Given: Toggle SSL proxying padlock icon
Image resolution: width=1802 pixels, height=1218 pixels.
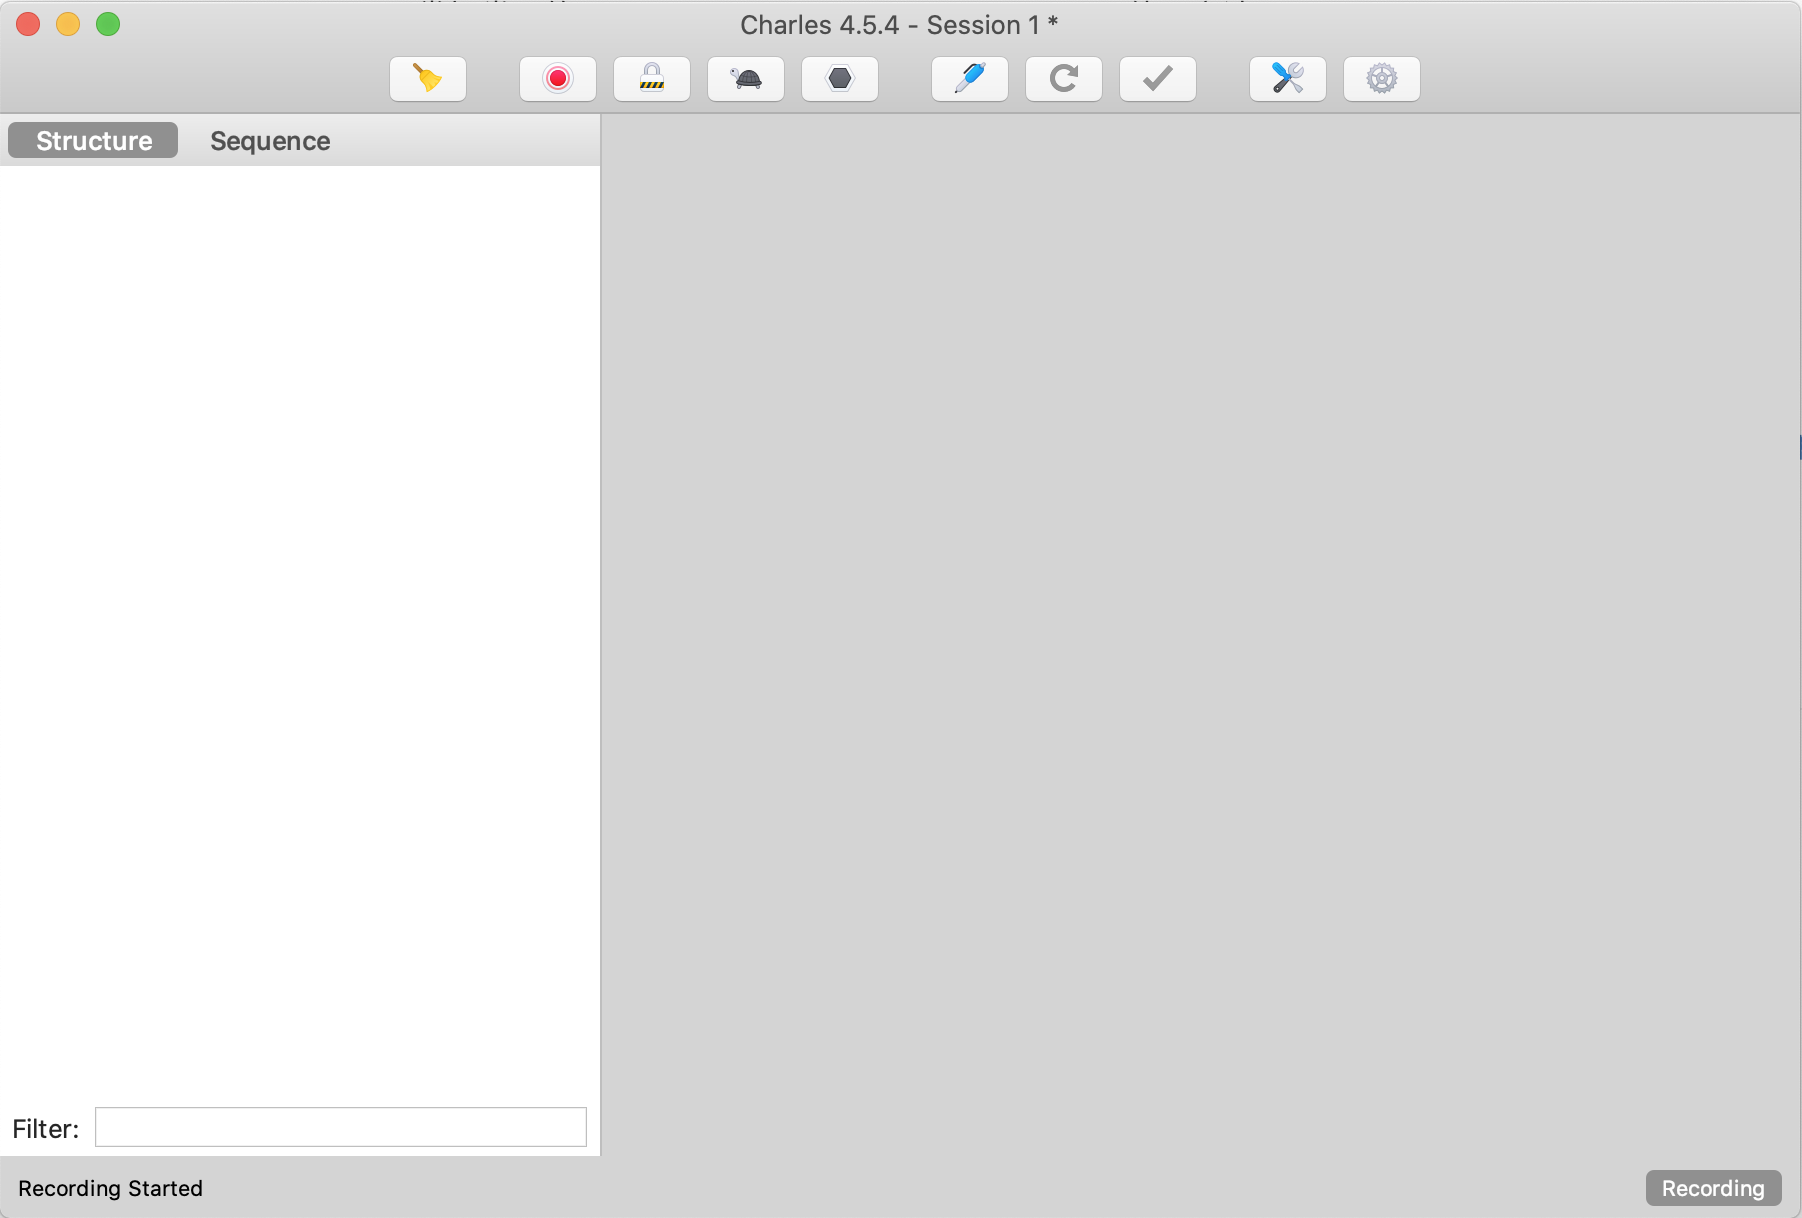Looking at the screenshot, I should tap(652, 79).
